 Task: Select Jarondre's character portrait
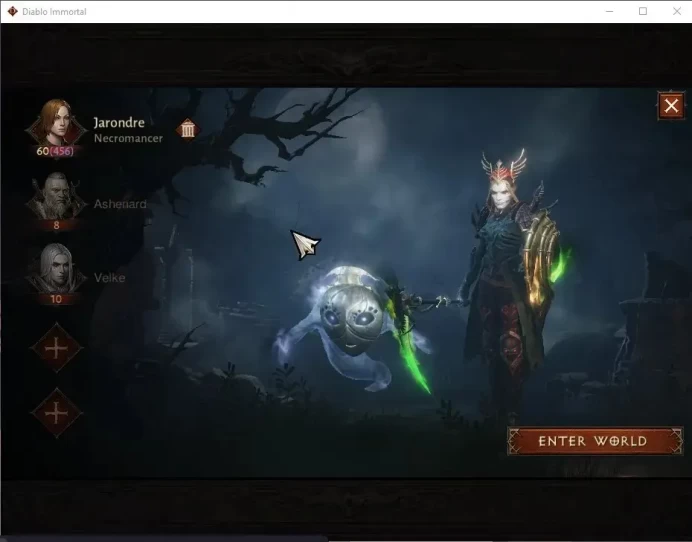click(56, 124)
